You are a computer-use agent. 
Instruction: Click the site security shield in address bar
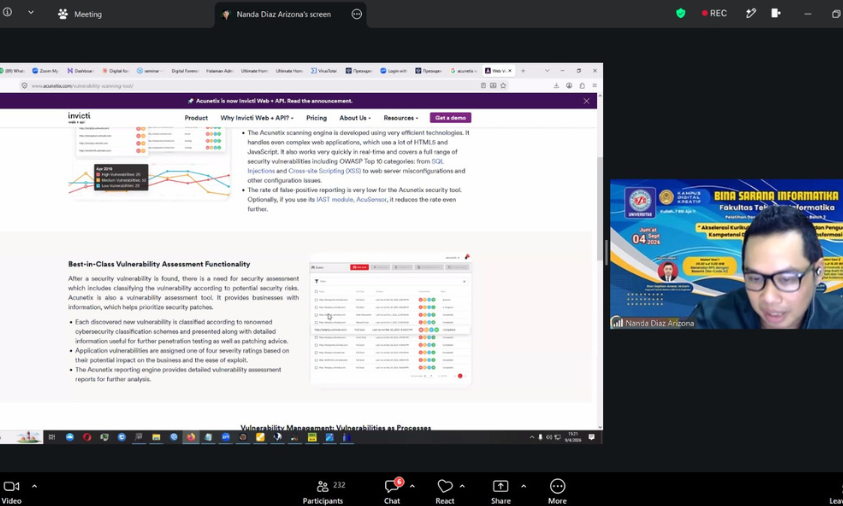(x=24, y=85)
